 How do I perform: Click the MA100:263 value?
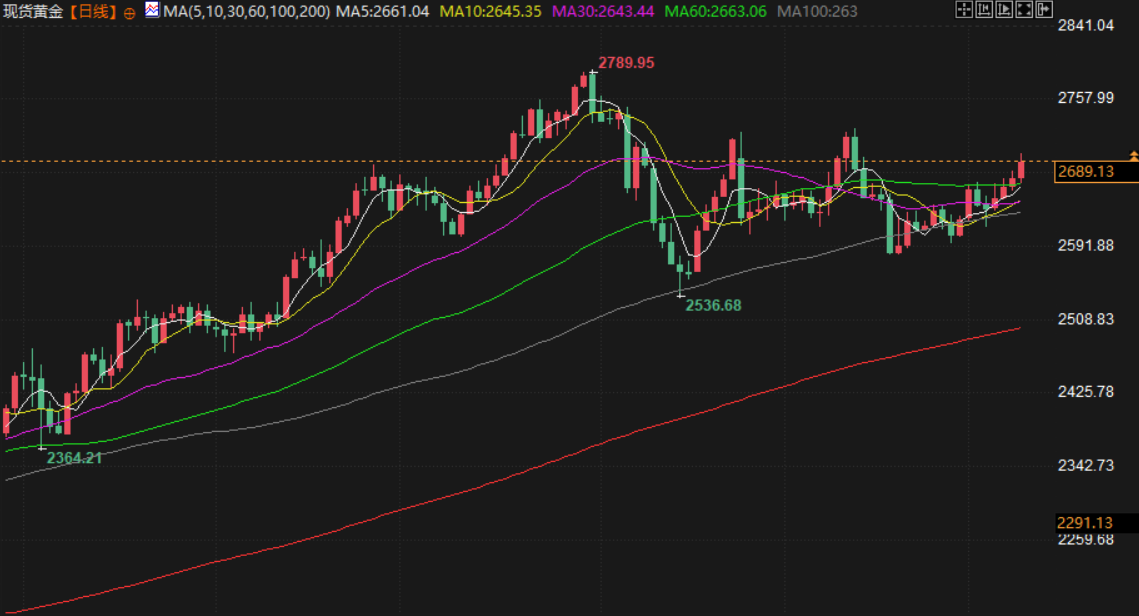pos(817,12)
